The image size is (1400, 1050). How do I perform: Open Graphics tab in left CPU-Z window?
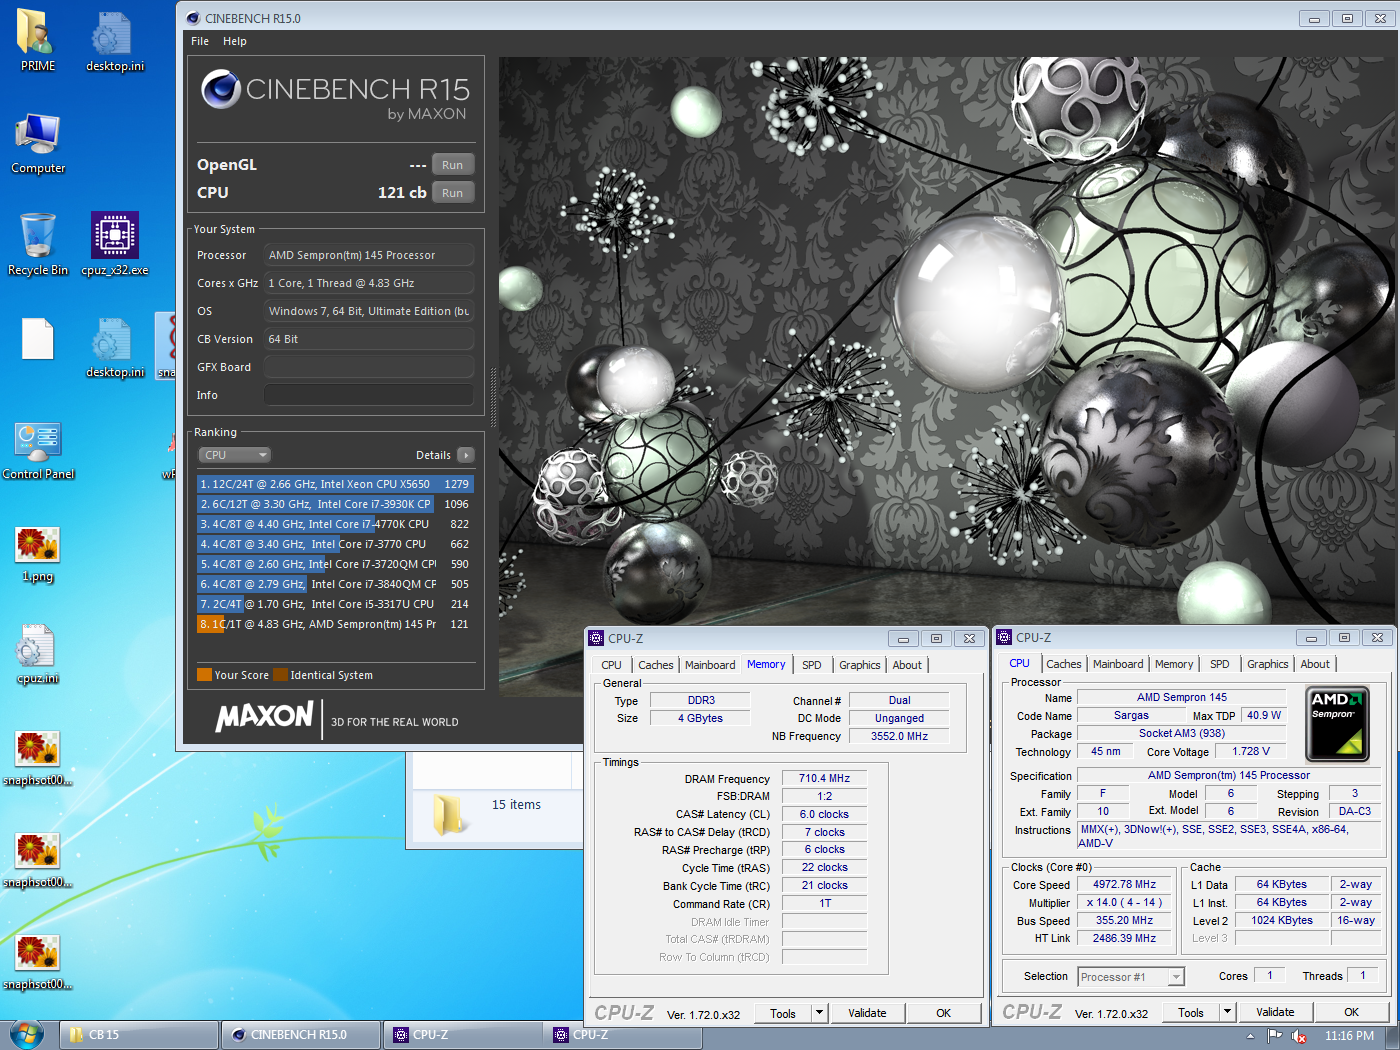pyautogui.click(x=860, y=665)
